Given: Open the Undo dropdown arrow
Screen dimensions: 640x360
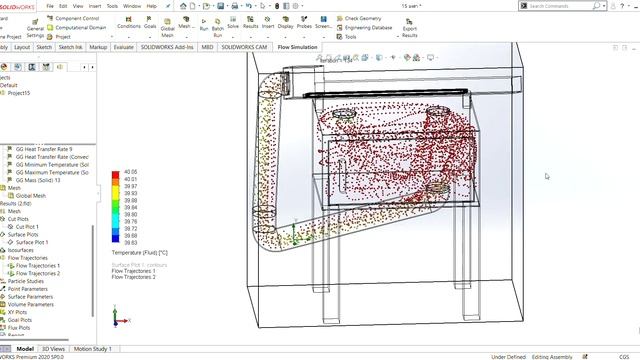Looking at the screenshot, I should tap(255, 6).
